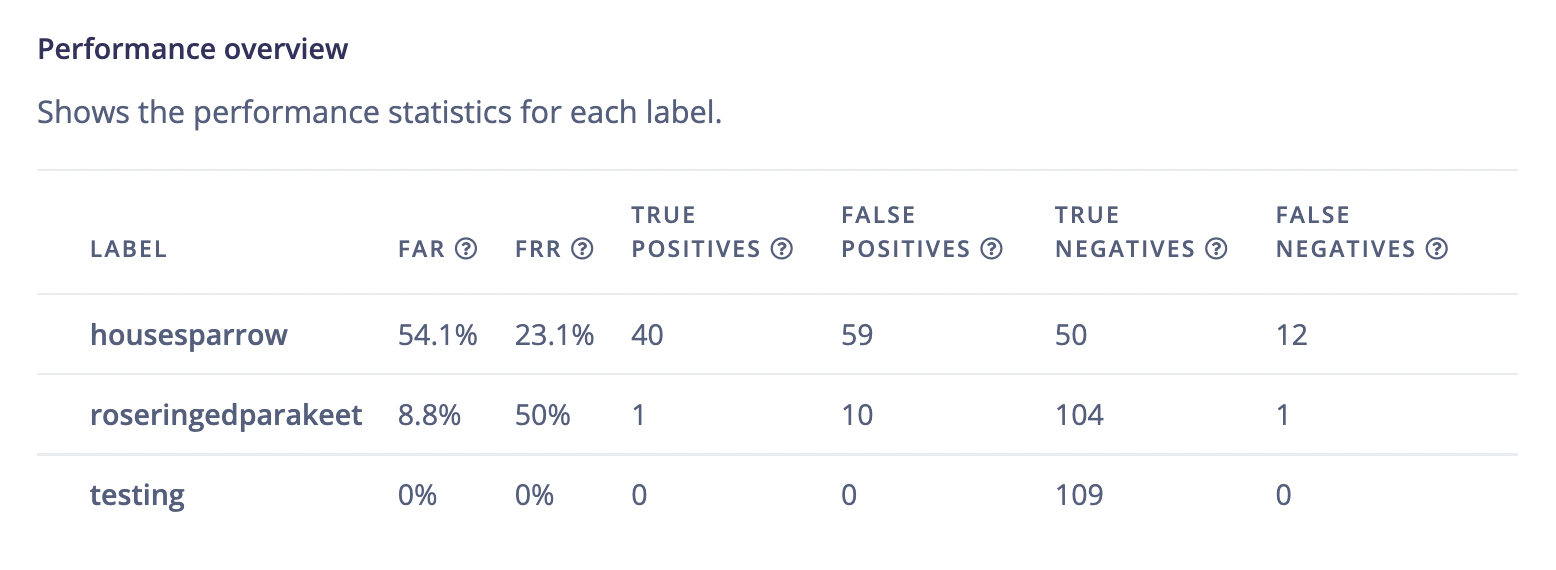Click the testing label row
This screenshot has width=1556, height=570.
click(137, 495)
